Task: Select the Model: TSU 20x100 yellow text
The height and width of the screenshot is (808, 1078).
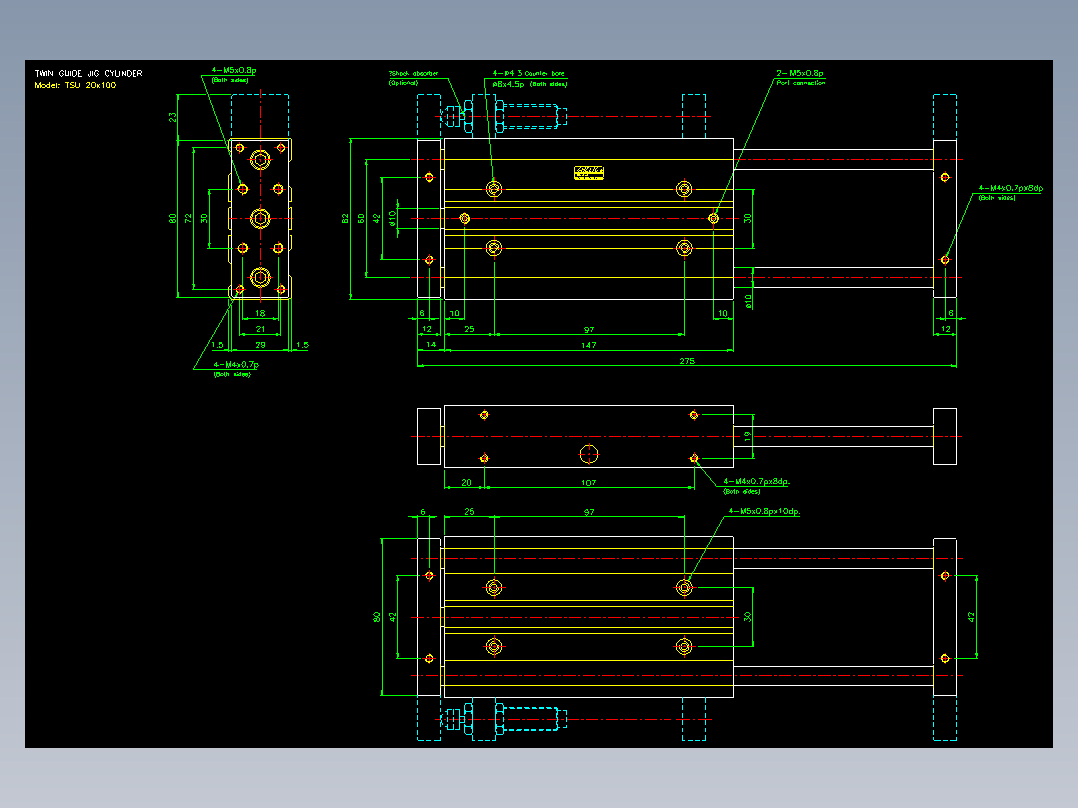Action: 75,85
